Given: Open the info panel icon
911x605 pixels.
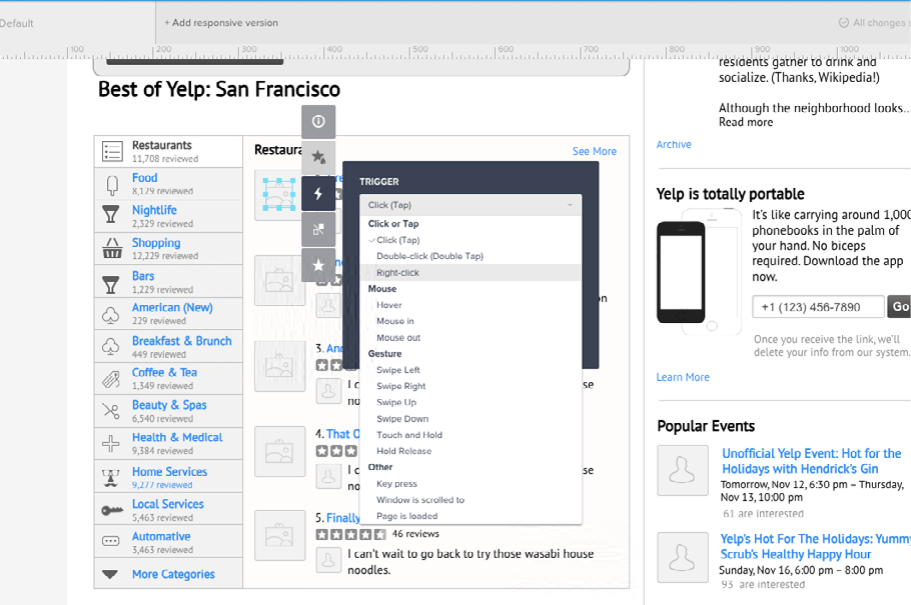Looking at the screenshot, I should (x=318, y=121).
